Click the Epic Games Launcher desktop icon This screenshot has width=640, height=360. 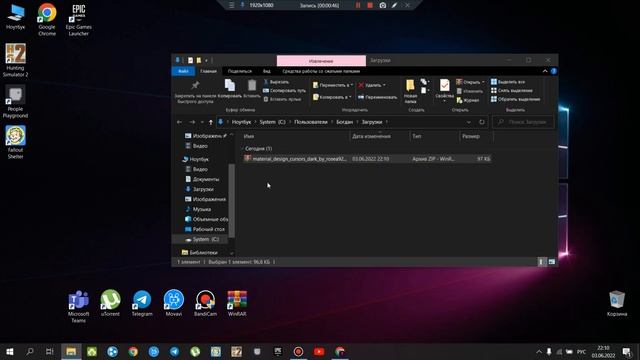[78, 20]
